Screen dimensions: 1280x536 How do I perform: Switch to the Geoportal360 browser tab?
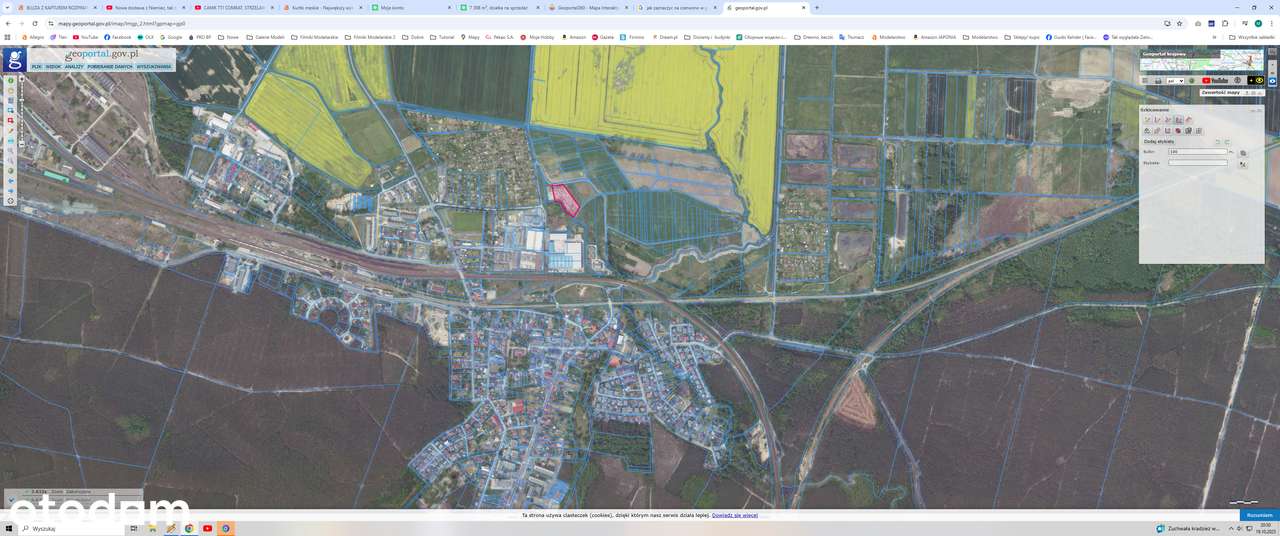[x=587, y=7]
